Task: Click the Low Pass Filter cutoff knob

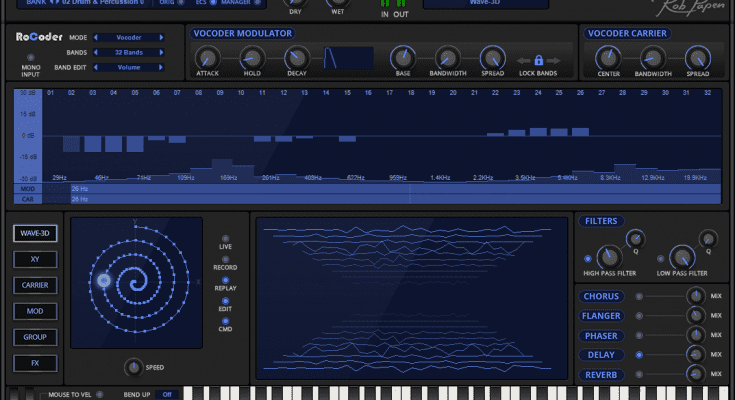Action: pyautogui.click(x=682, y=257)
